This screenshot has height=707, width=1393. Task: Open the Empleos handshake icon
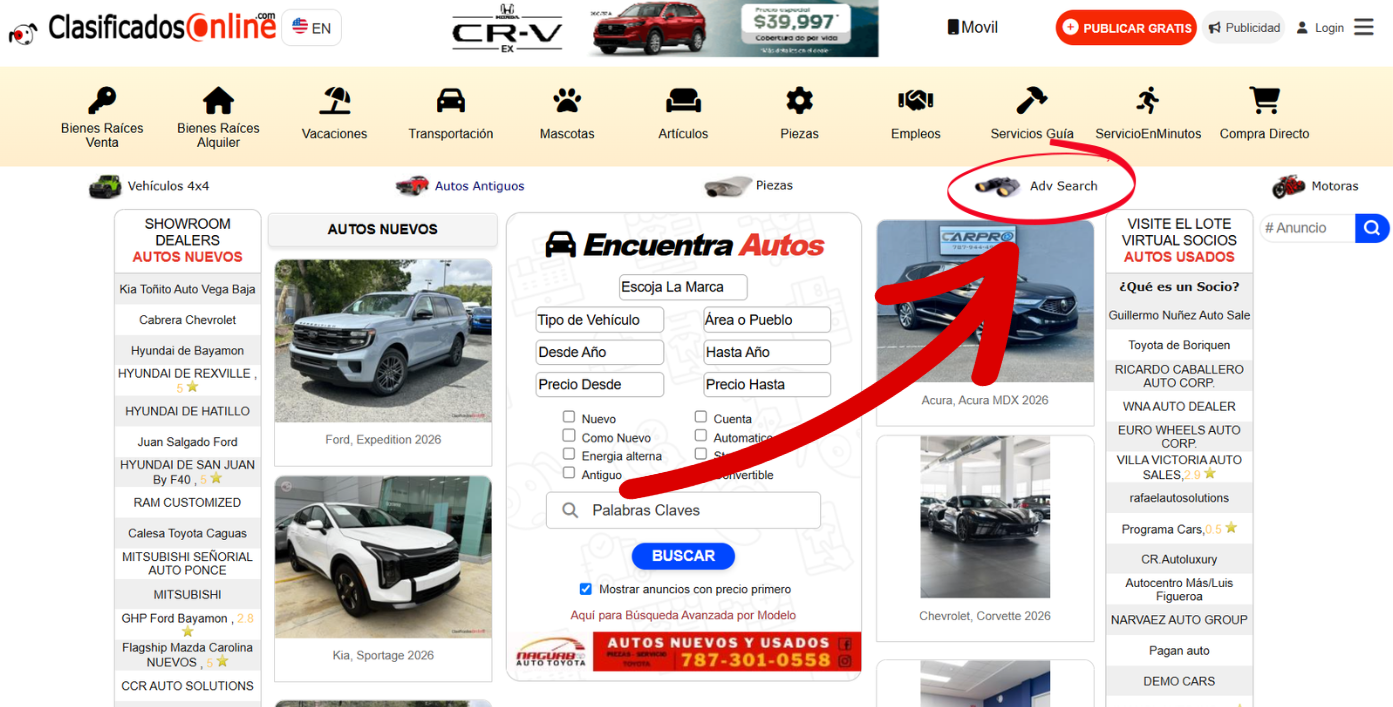click(x=915, y=100)
